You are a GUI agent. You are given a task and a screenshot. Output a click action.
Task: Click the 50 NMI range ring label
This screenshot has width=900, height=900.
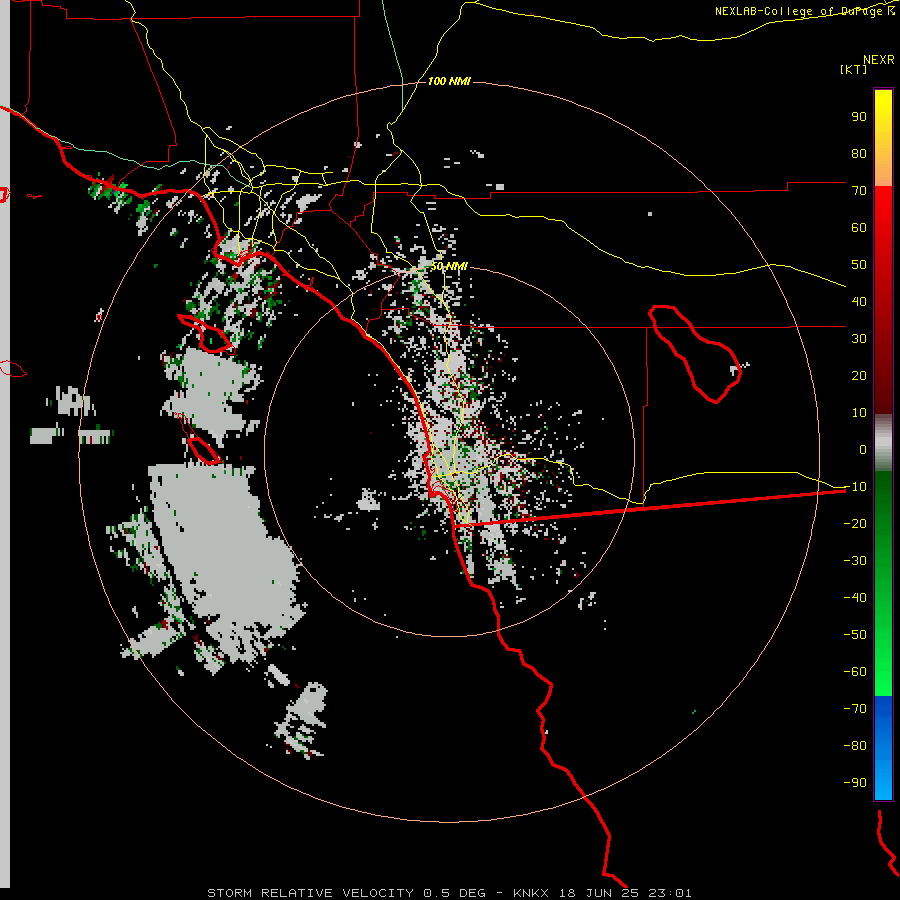click(x=449, y=266)
